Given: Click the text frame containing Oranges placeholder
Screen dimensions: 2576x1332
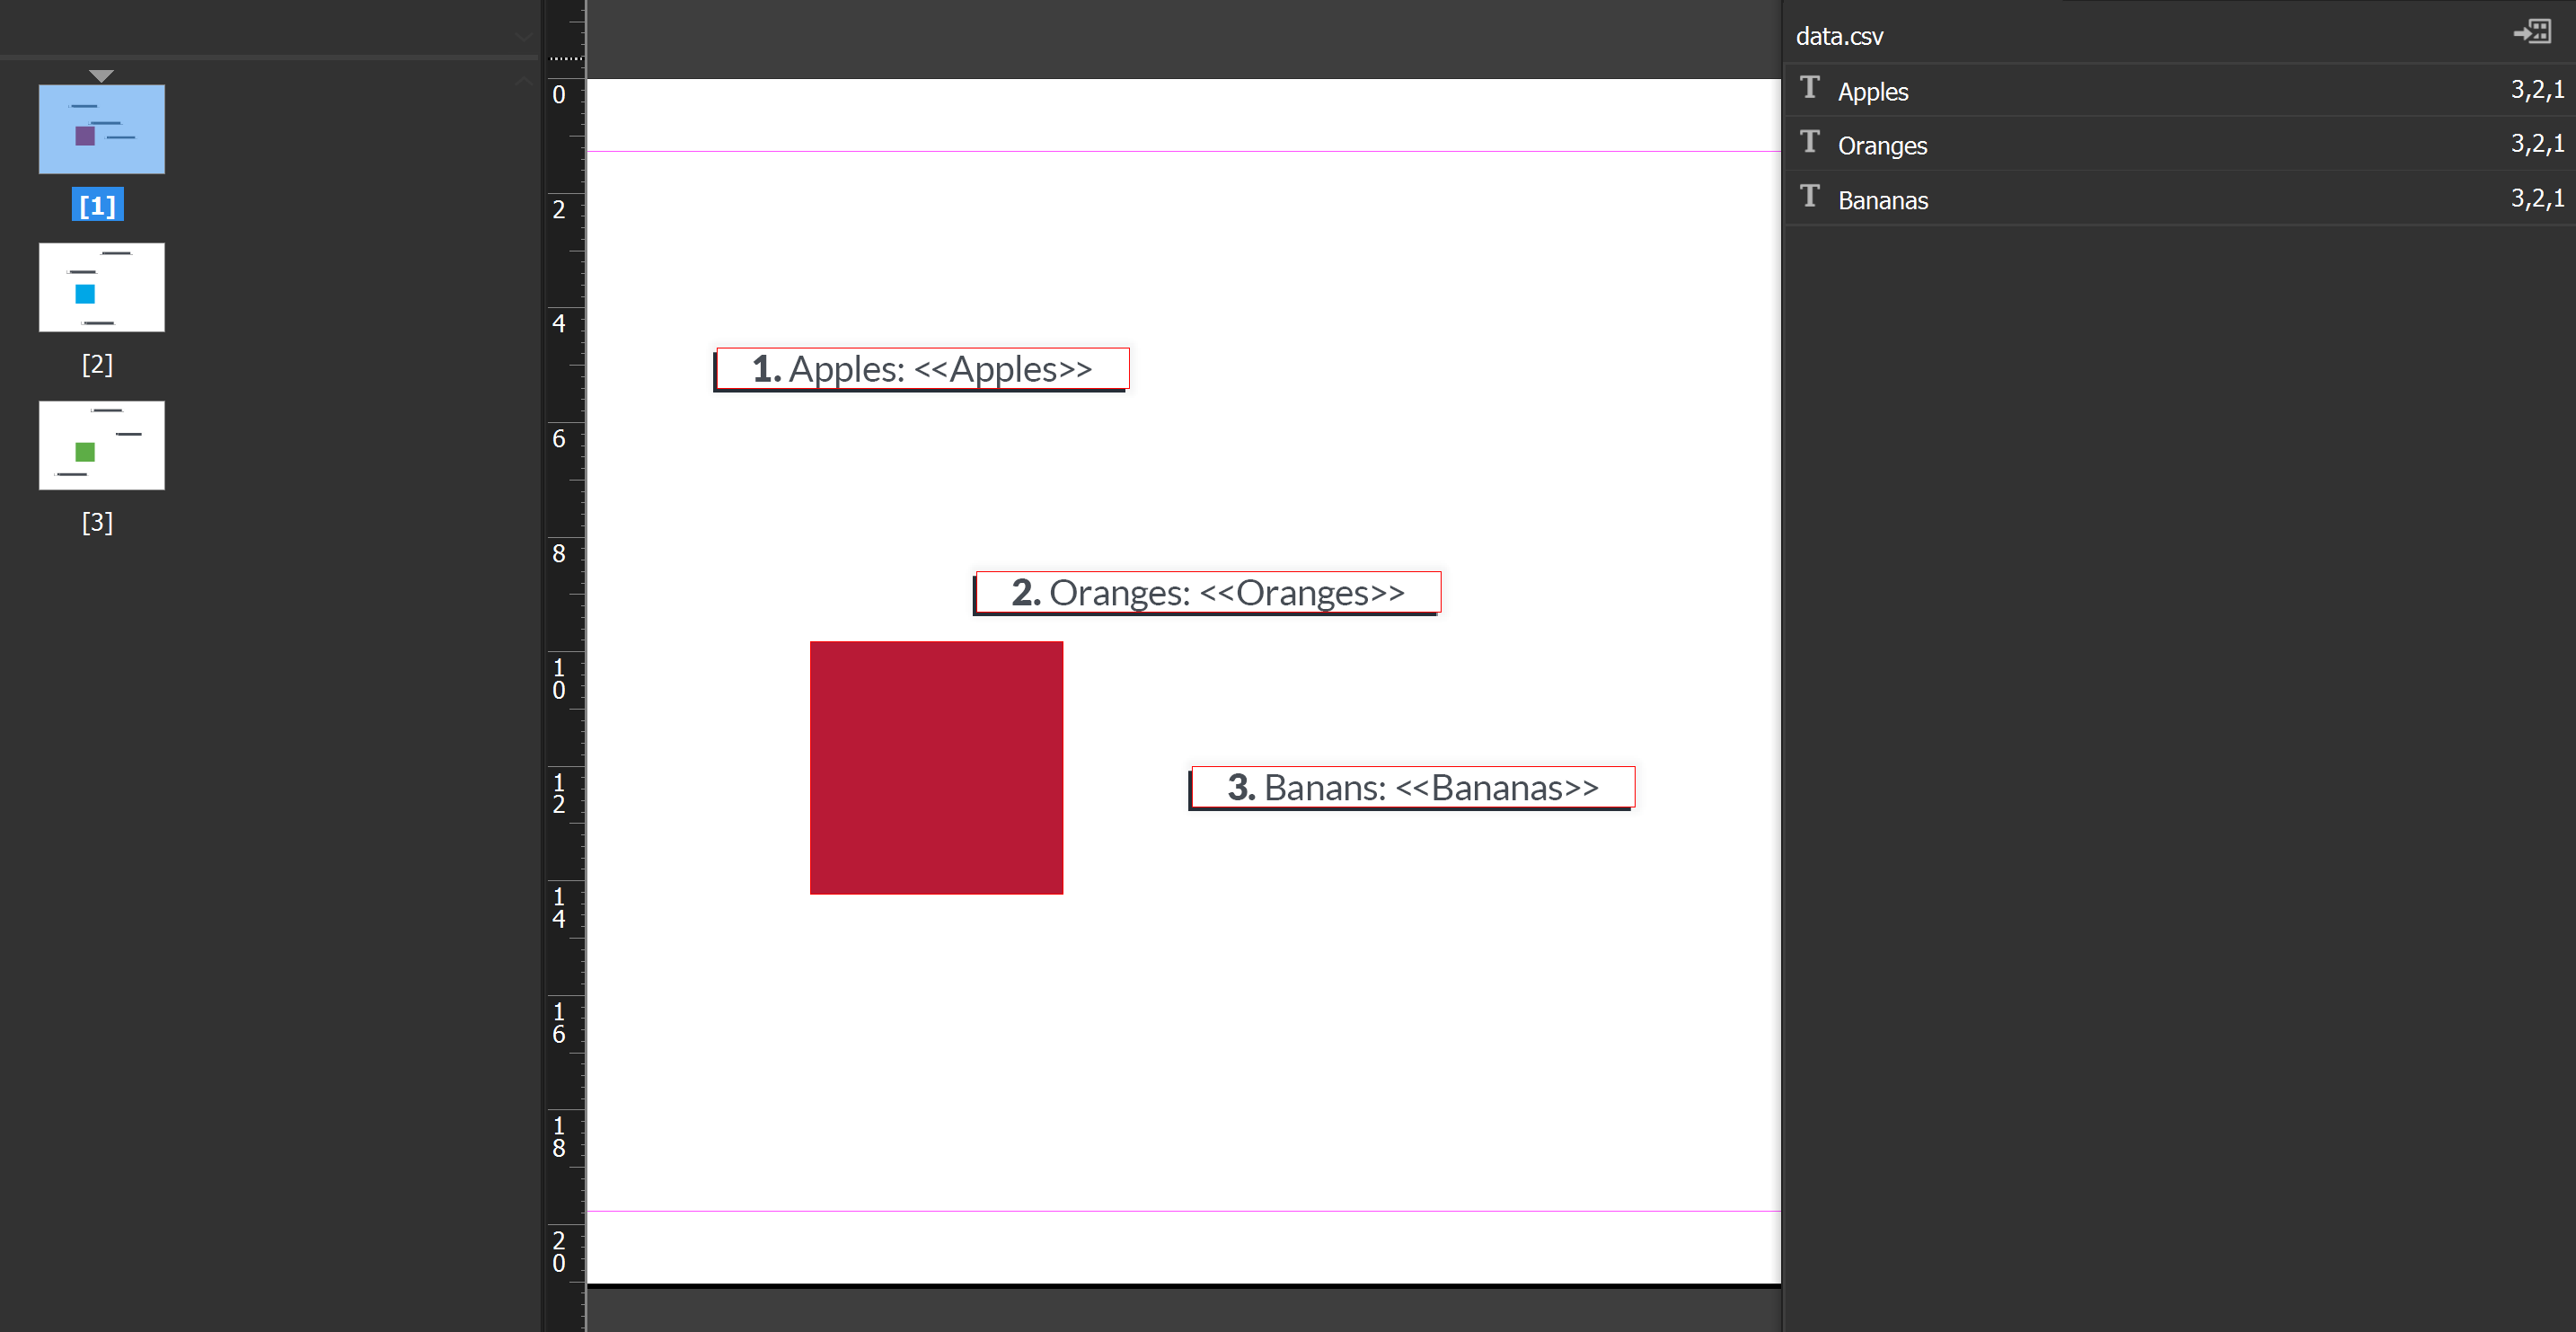Looking at the screenshot, I should (x=1206, y=592).
